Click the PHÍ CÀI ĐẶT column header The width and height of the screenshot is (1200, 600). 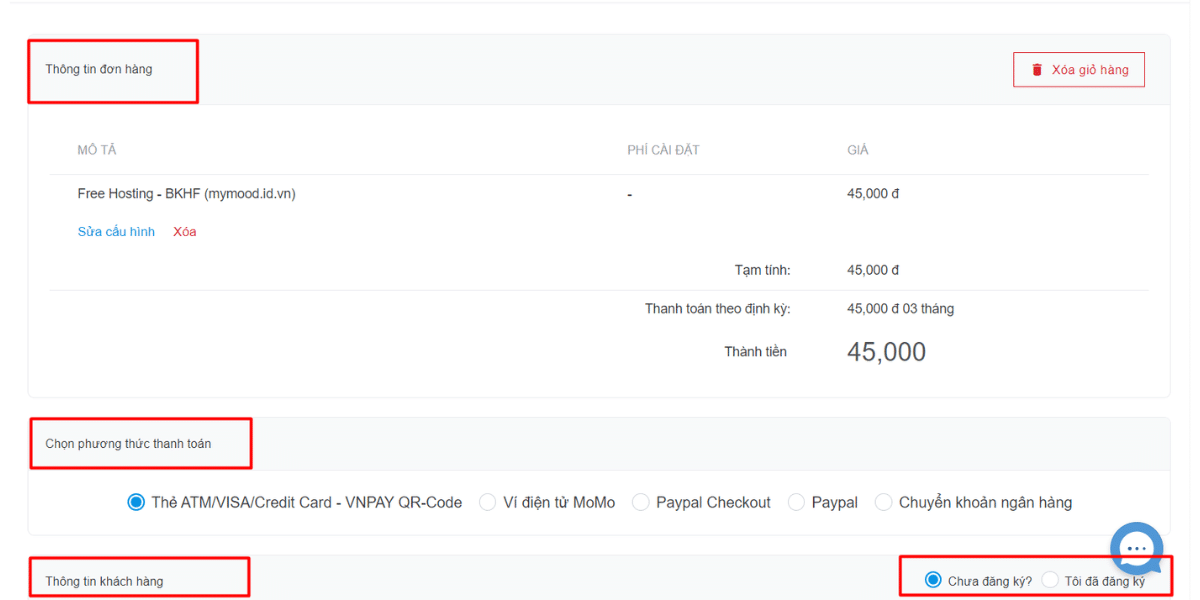[663, 150]
